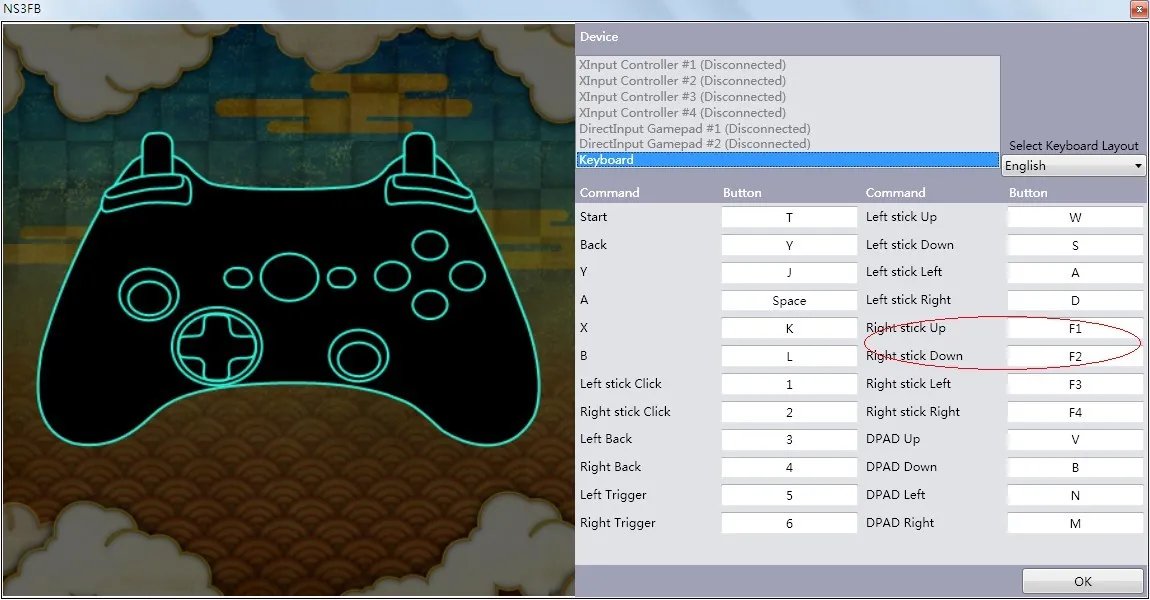Viewport: 1150px width, 600px height.
Task: Click DPAD Down field showing B
Action: [1075, 467]
